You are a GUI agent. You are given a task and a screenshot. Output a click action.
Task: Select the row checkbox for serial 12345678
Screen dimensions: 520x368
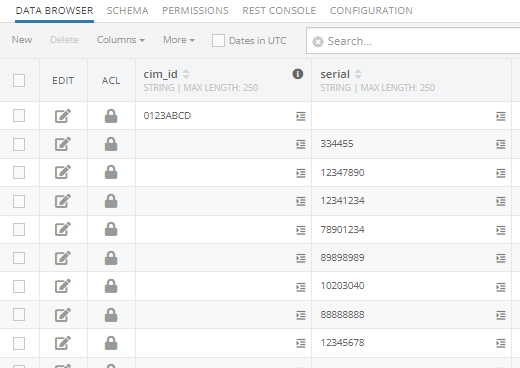pyautogui.click(x=19, y=343)
